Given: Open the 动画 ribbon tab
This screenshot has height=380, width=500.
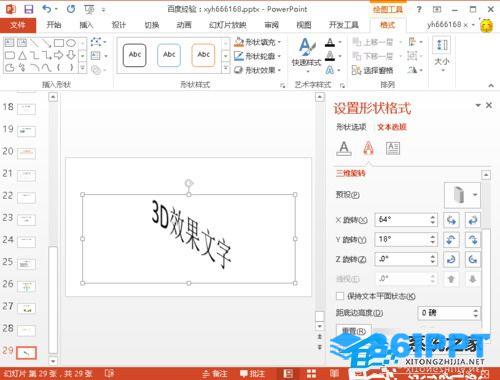Looking at the screenshot, I should [x=184, y=25].
